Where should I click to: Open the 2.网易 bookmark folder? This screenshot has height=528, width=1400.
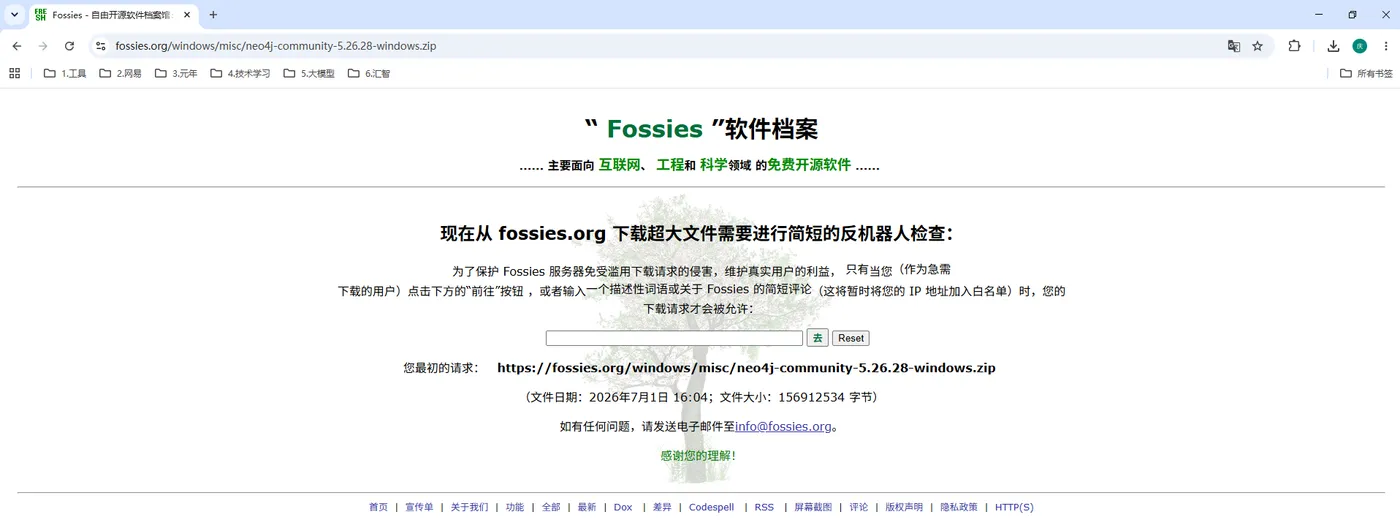[120, 73]
